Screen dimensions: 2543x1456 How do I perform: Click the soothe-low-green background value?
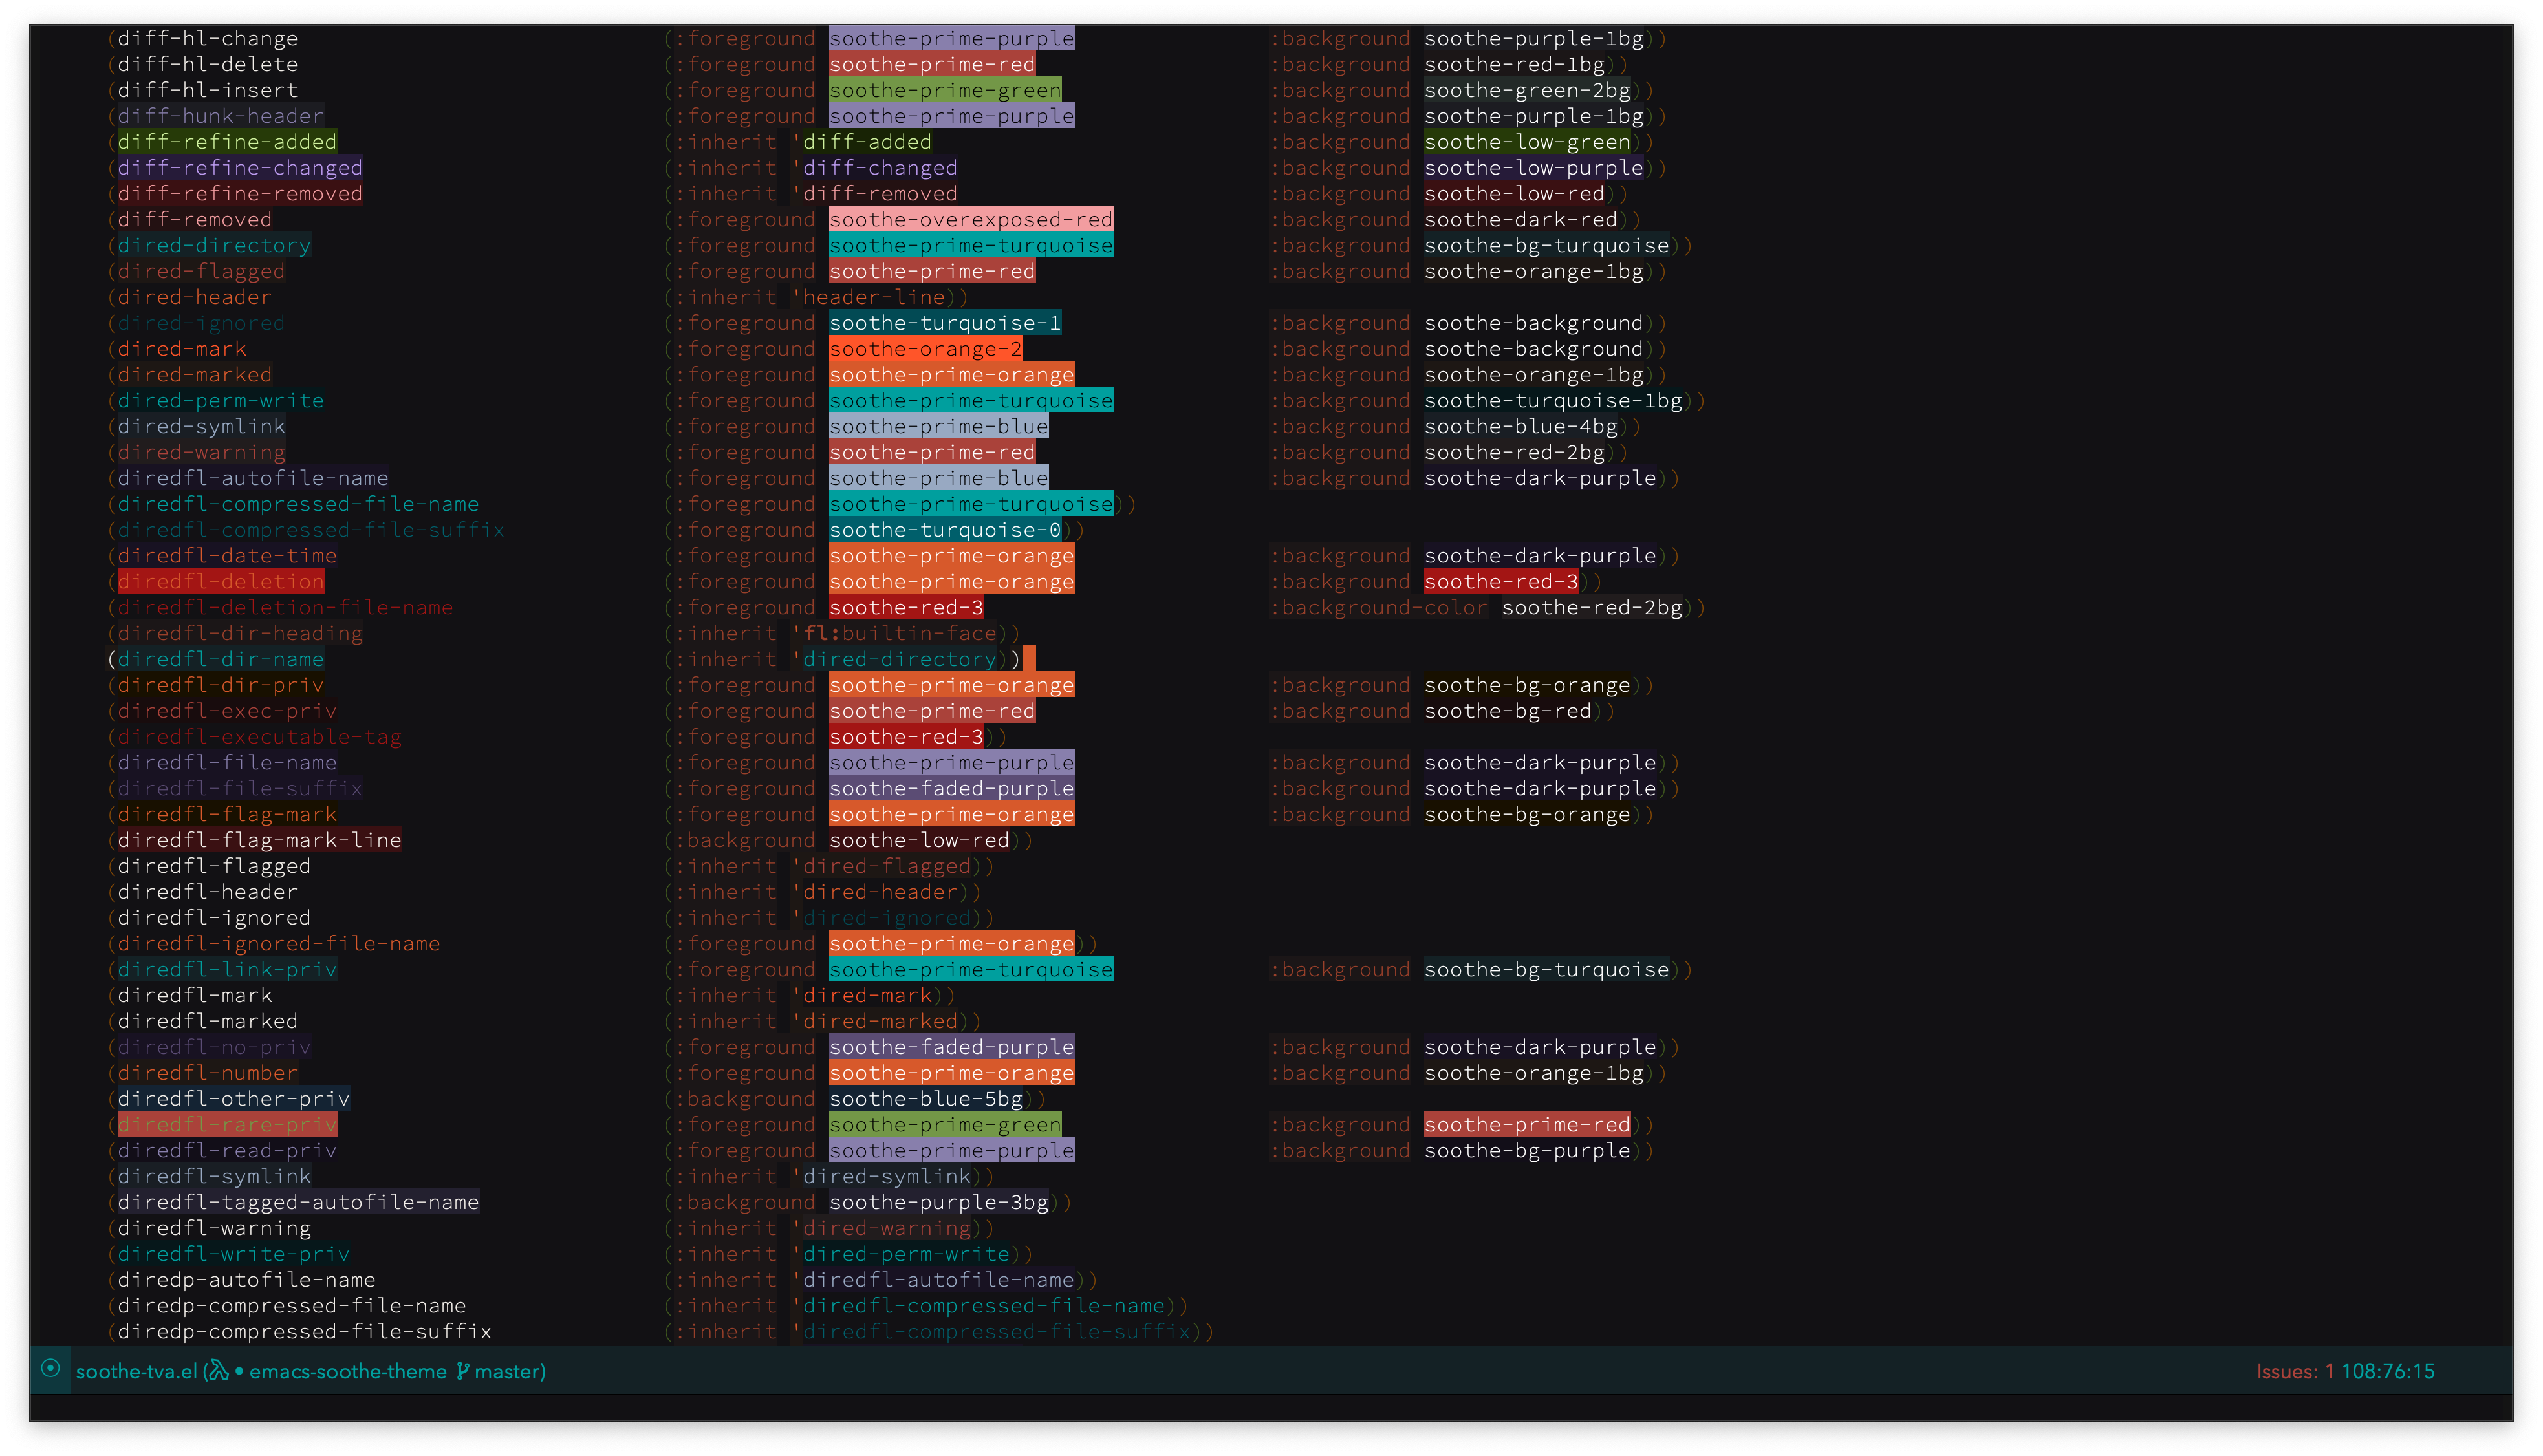[1527, 142]
